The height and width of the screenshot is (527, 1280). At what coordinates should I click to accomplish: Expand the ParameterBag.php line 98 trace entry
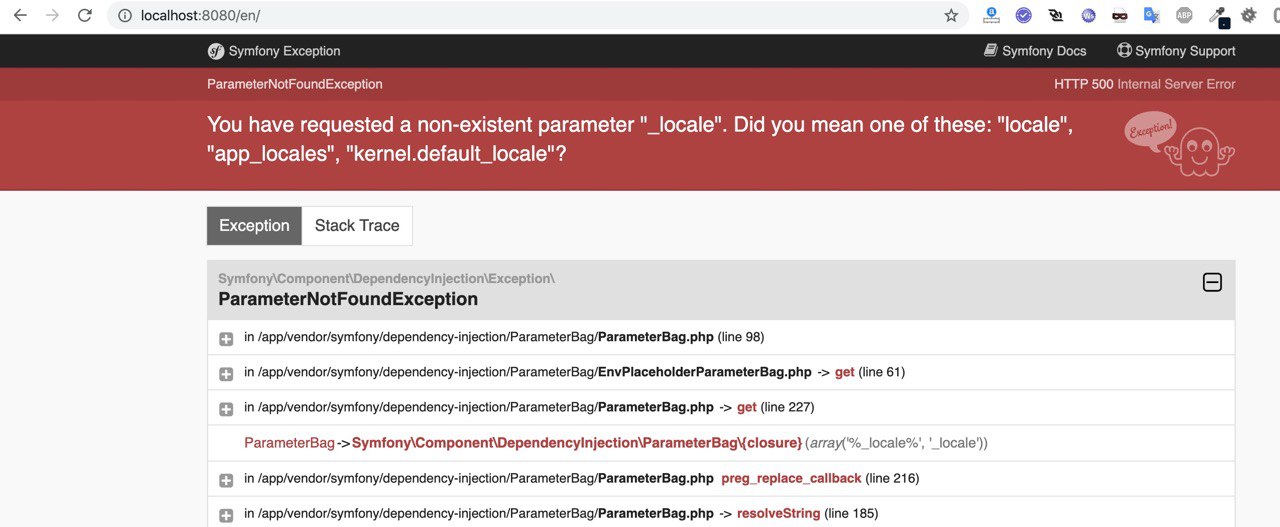click(226, 338)
